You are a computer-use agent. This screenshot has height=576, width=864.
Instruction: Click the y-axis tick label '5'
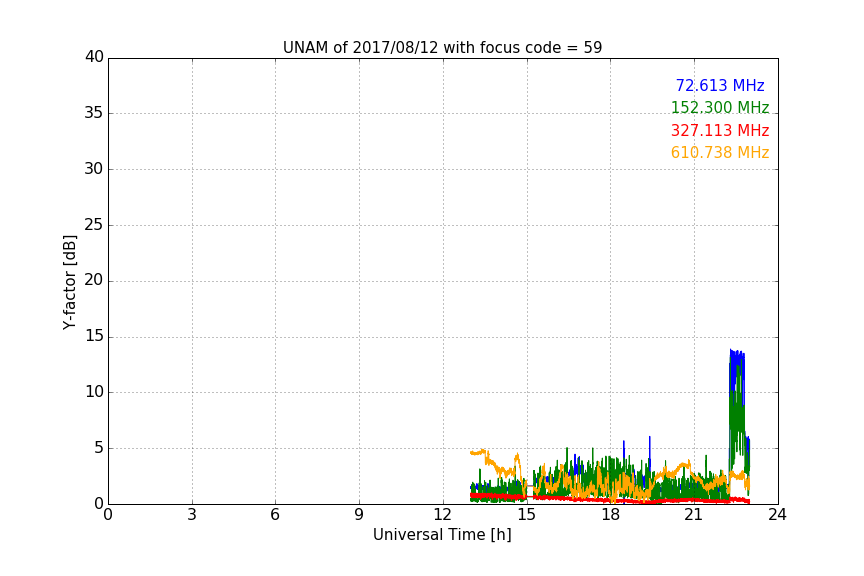tap(99, 448)
